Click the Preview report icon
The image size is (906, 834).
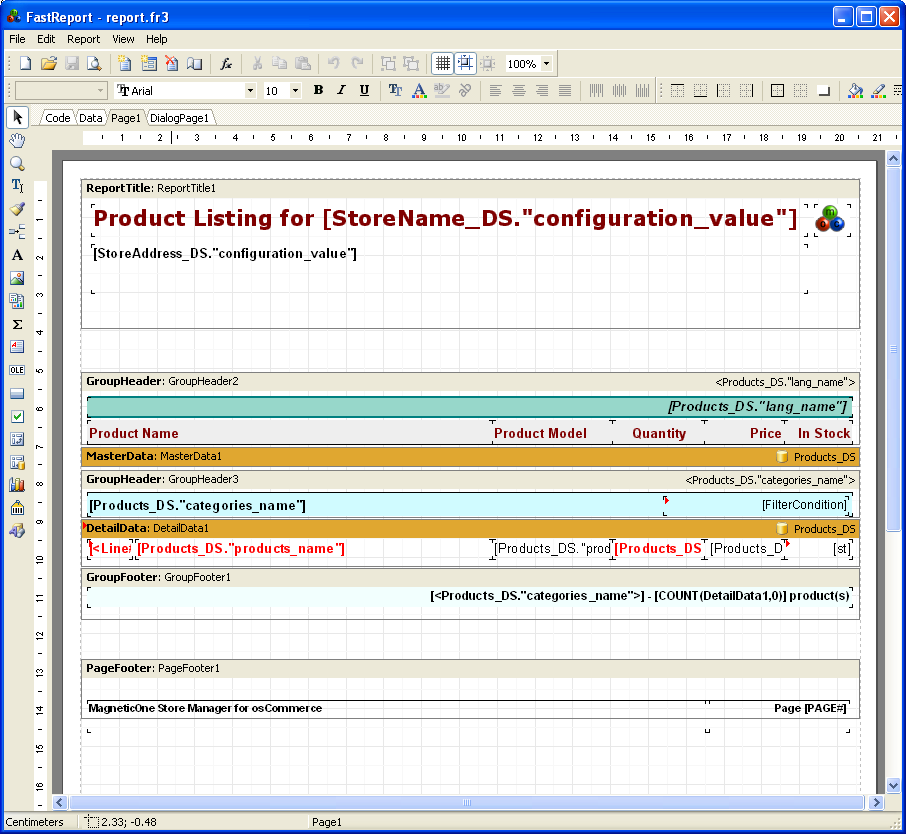click(x=94, y=64)
